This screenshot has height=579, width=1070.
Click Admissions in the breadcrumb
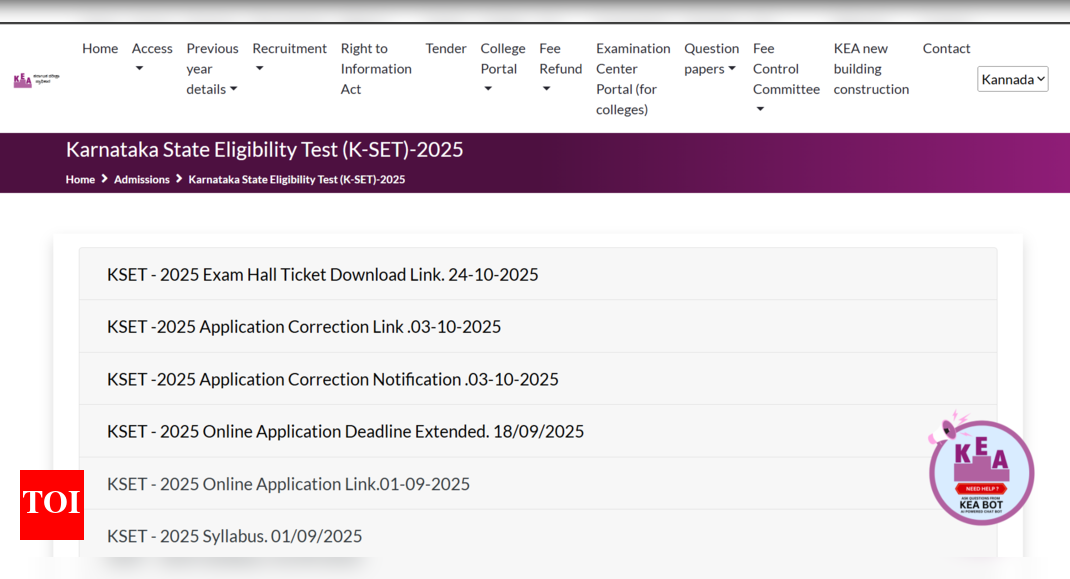tap(141, 180)
